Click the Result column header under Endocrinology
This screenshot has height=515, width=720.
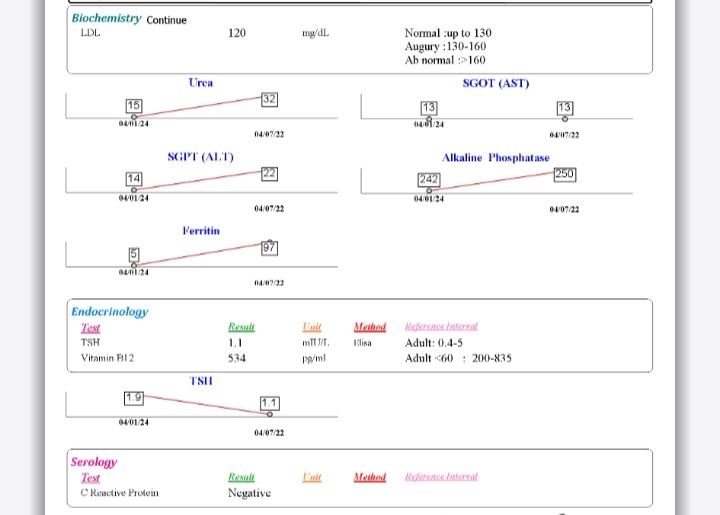(242, 327)
